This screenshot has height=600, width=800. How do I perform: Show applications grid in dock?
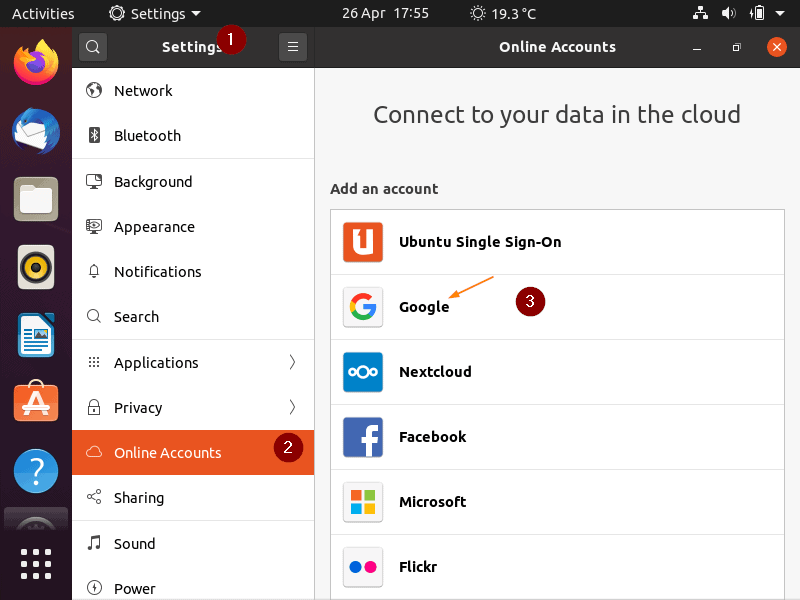point(36,564)
